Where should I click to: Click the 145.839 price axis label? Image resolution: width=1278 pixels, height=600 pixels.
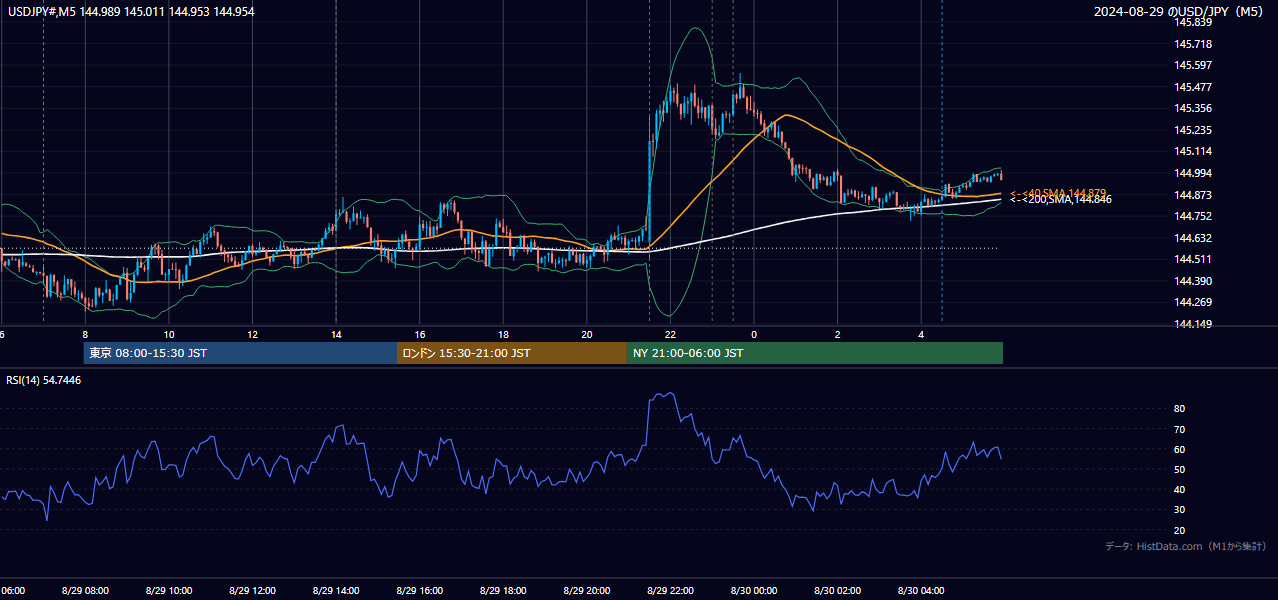[1193, 22]
